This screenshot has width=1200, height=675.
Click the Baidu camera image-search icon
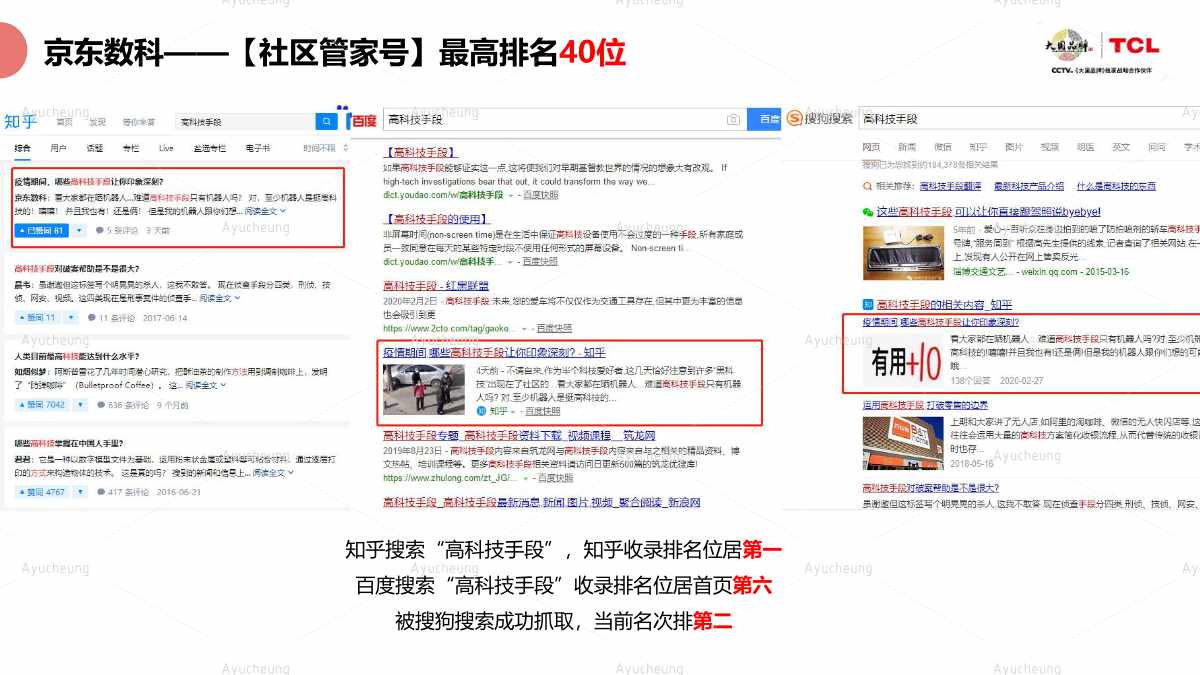733,119
